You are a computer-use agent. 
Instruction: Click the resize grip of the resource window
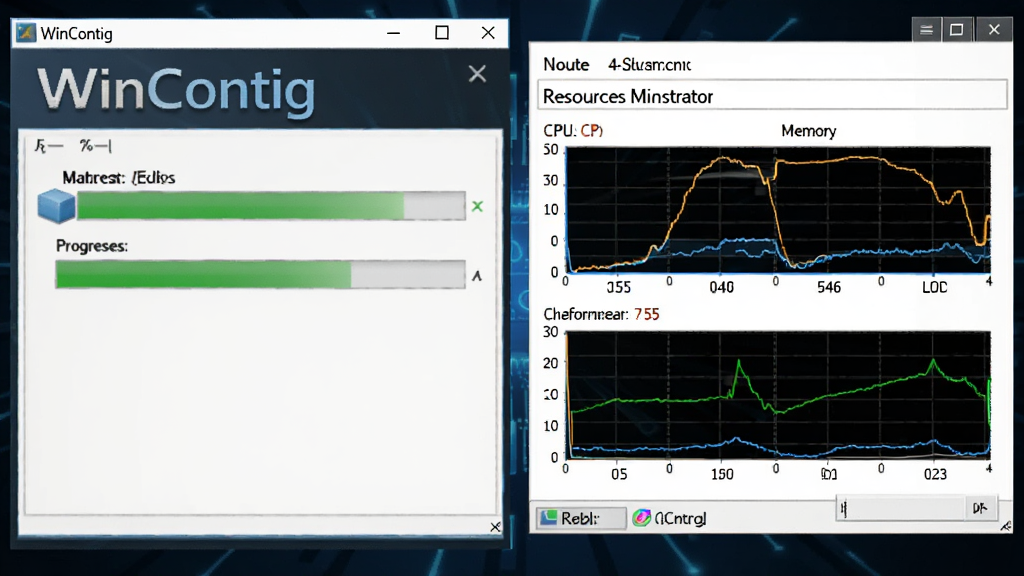1005,526
